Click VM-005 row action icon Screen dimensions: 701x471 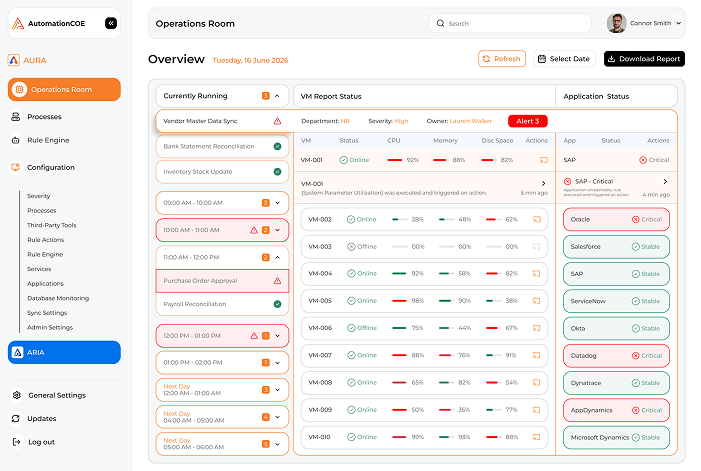(x=536, y=301)
